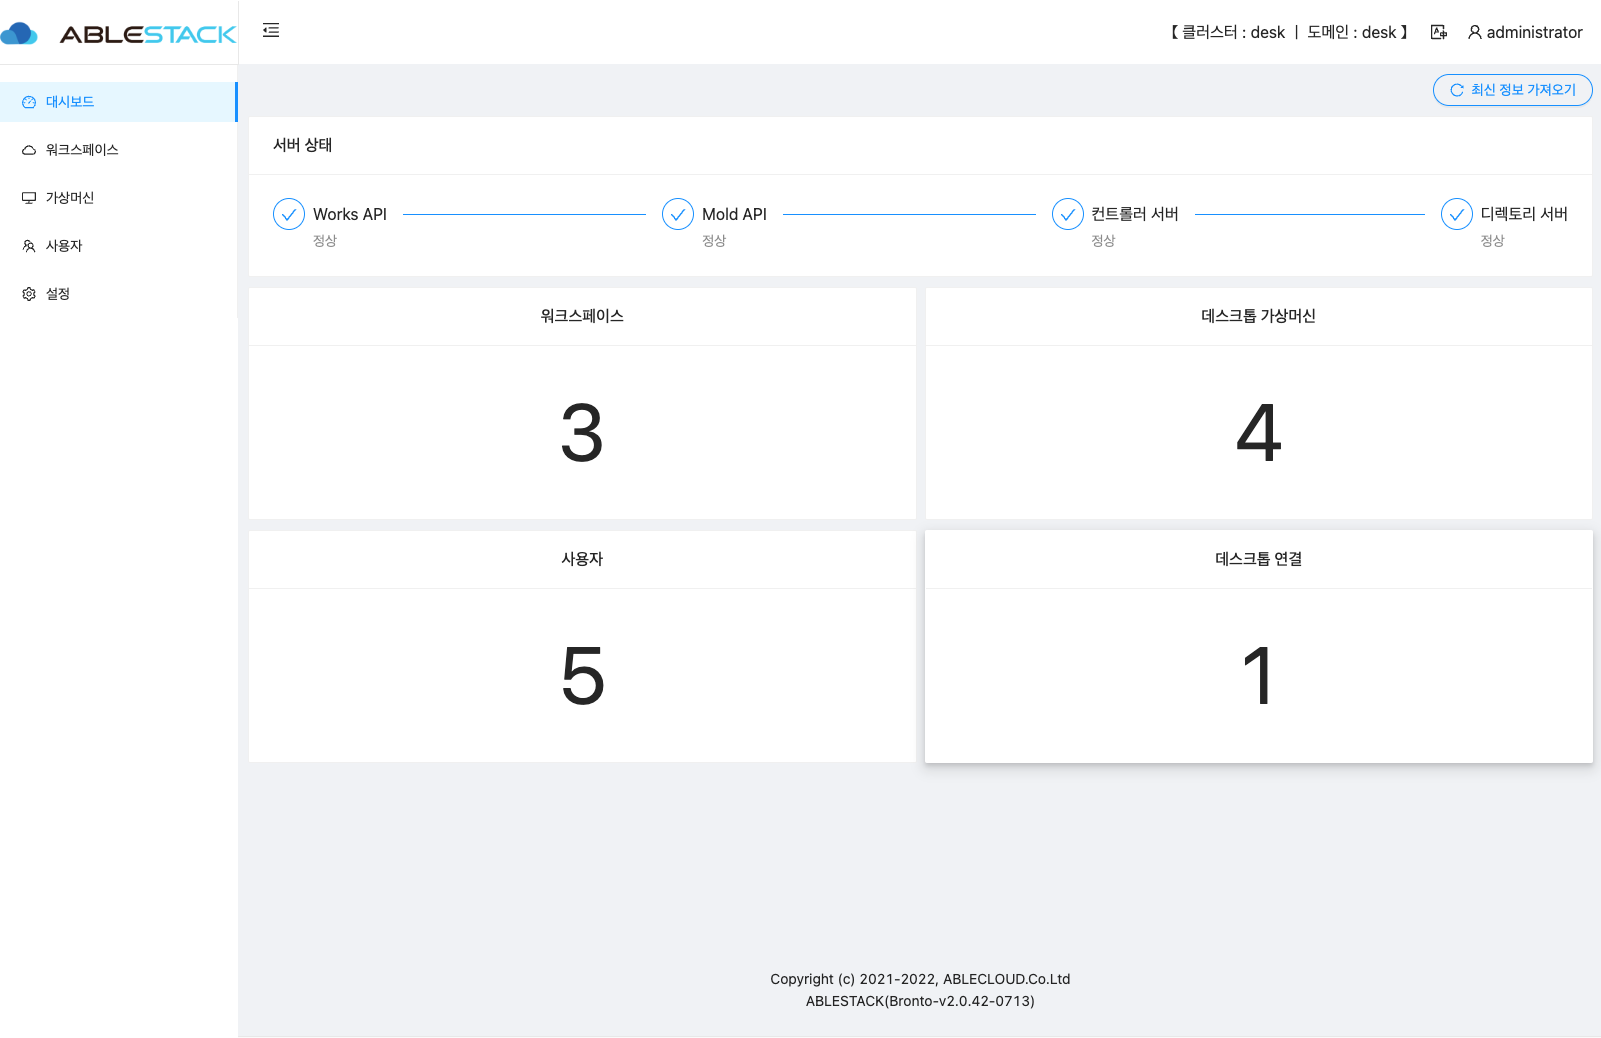Select the workspace cloud icon in sidebar
Screen dimensions: 1601x1038
(x=28, y=149)
